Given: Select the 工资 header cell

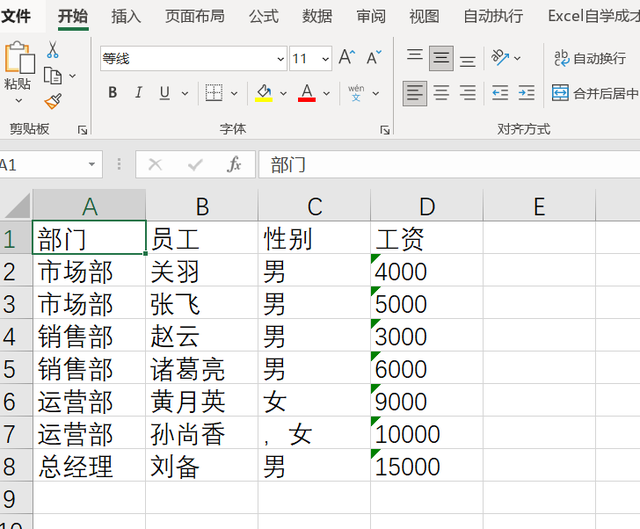Looking at the screenshot, I should click(x=427, y=238).
